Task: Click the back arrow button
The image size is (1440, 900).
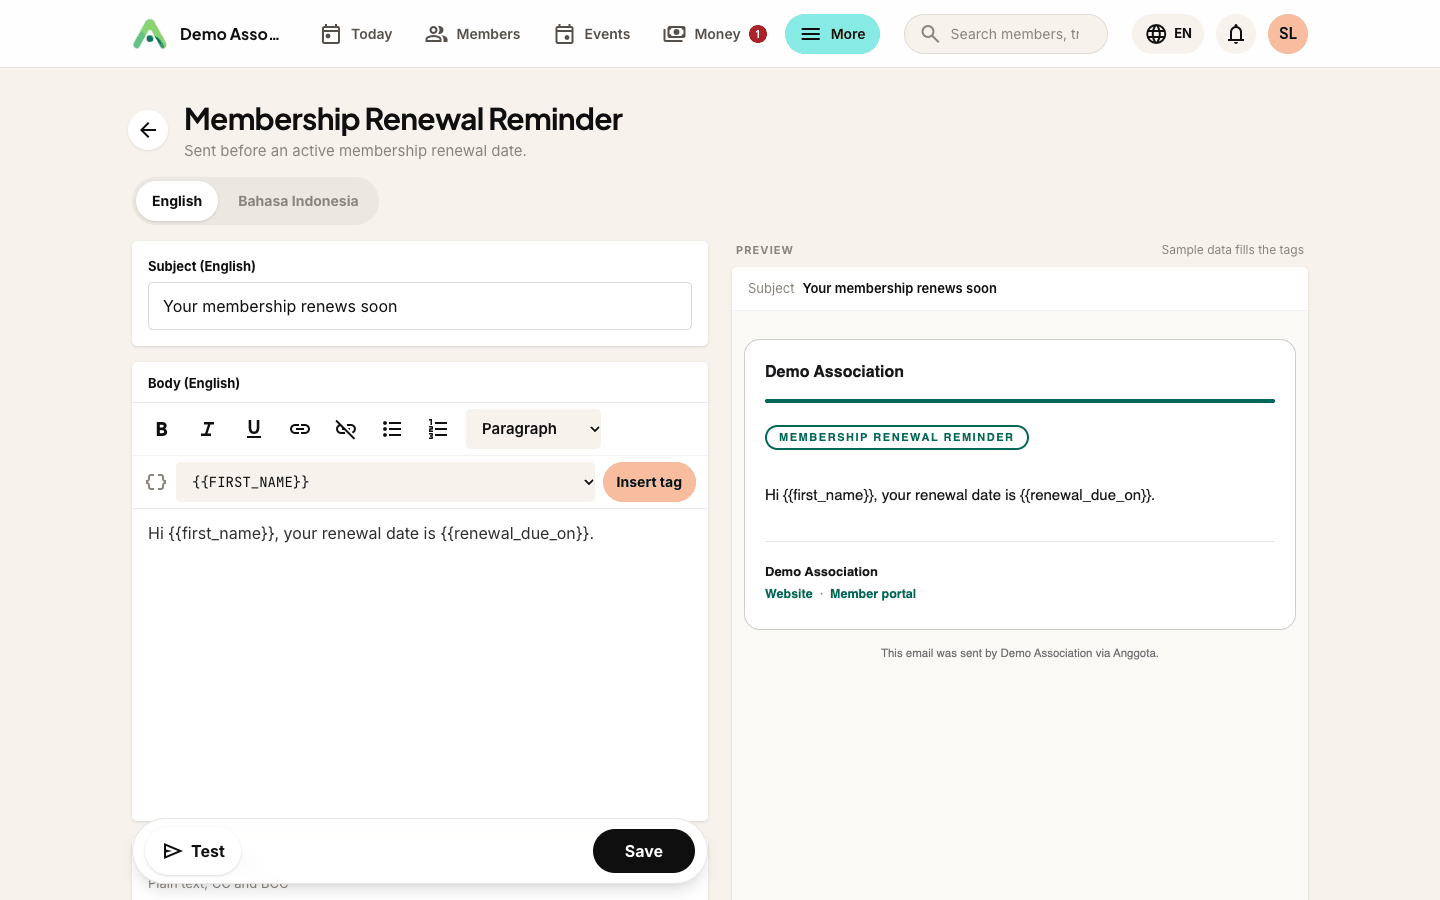Action: coord(148,130)
